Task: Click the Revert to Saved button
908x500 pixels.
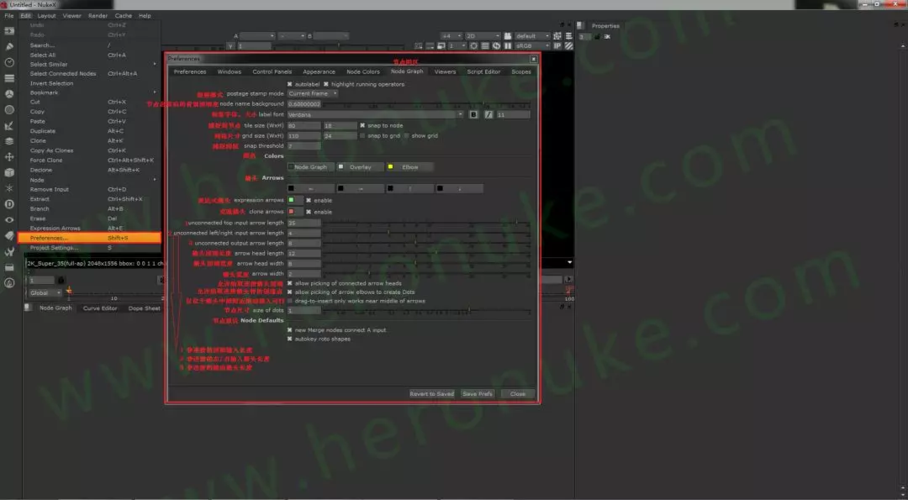Action: [x=431, y=394]
